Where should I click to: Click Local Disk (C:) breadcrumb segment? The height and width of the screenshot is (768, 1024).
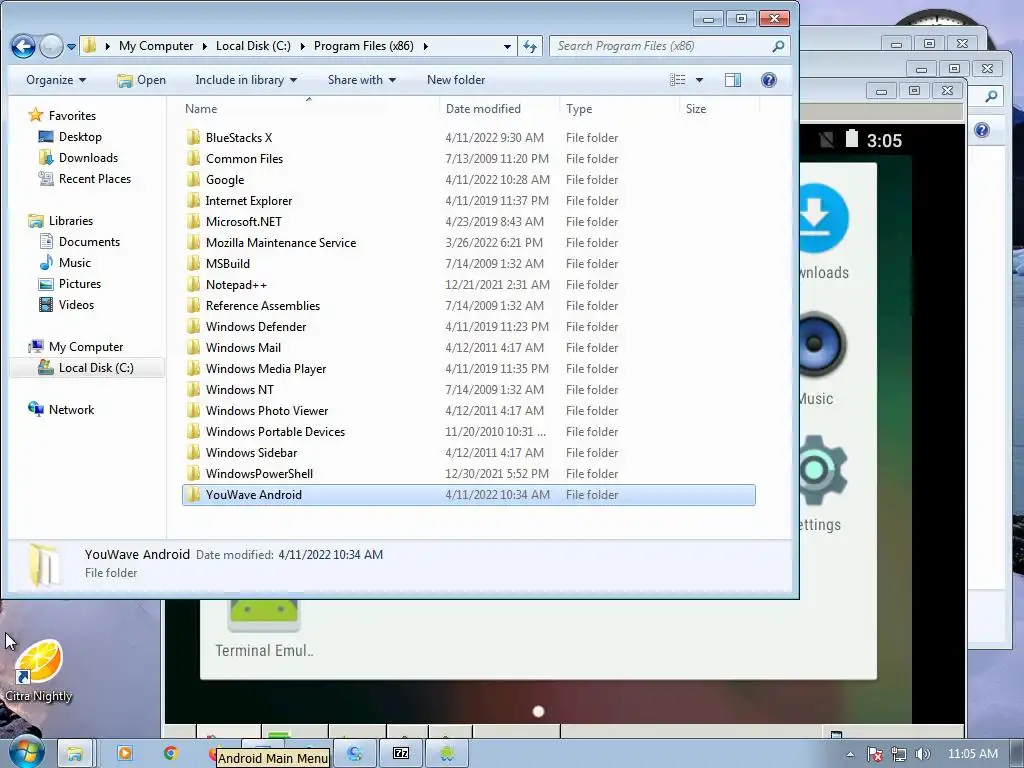[253, 46]
